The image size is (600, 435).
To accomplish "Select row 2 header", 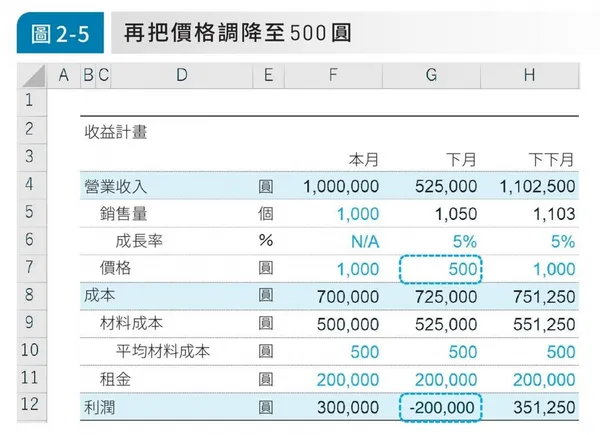I will tap(32, 130).
